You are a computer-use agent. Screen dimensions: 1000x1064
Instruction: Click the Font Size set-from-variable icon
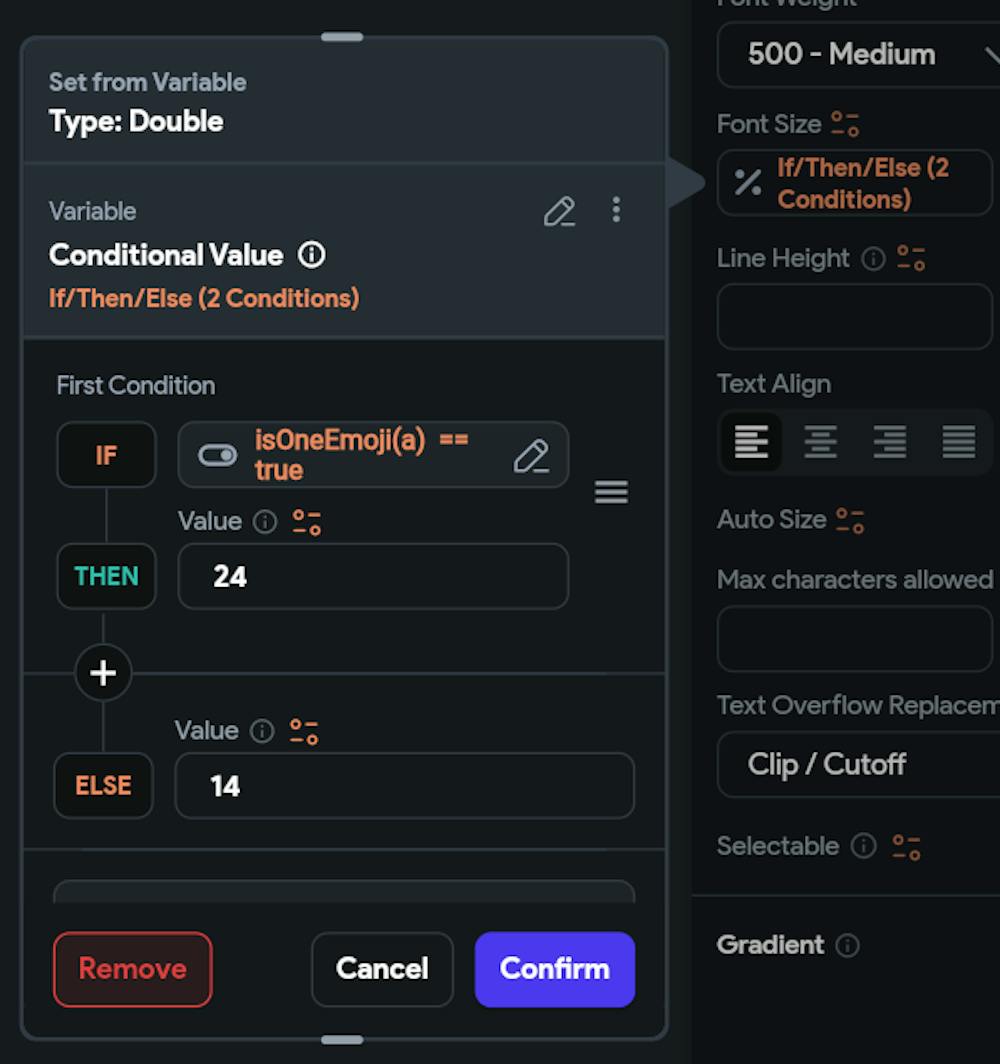pyautogui.click(x=845, y=124)
